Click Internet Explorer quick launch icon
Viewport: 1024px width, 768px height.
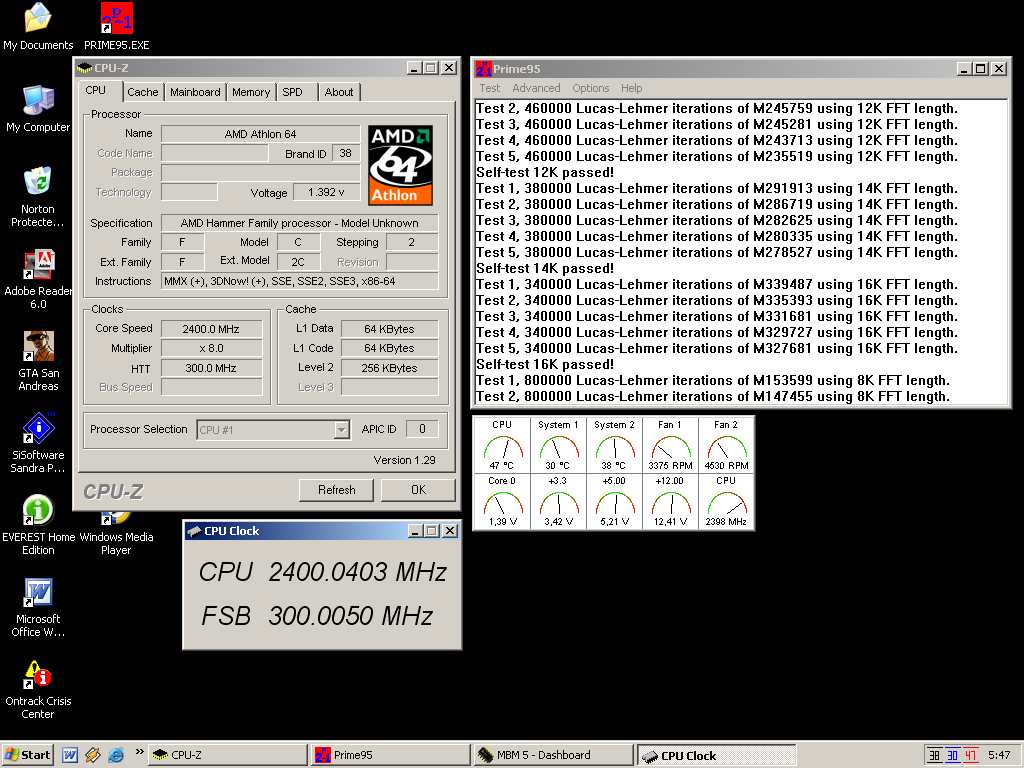tap(116, 755)
